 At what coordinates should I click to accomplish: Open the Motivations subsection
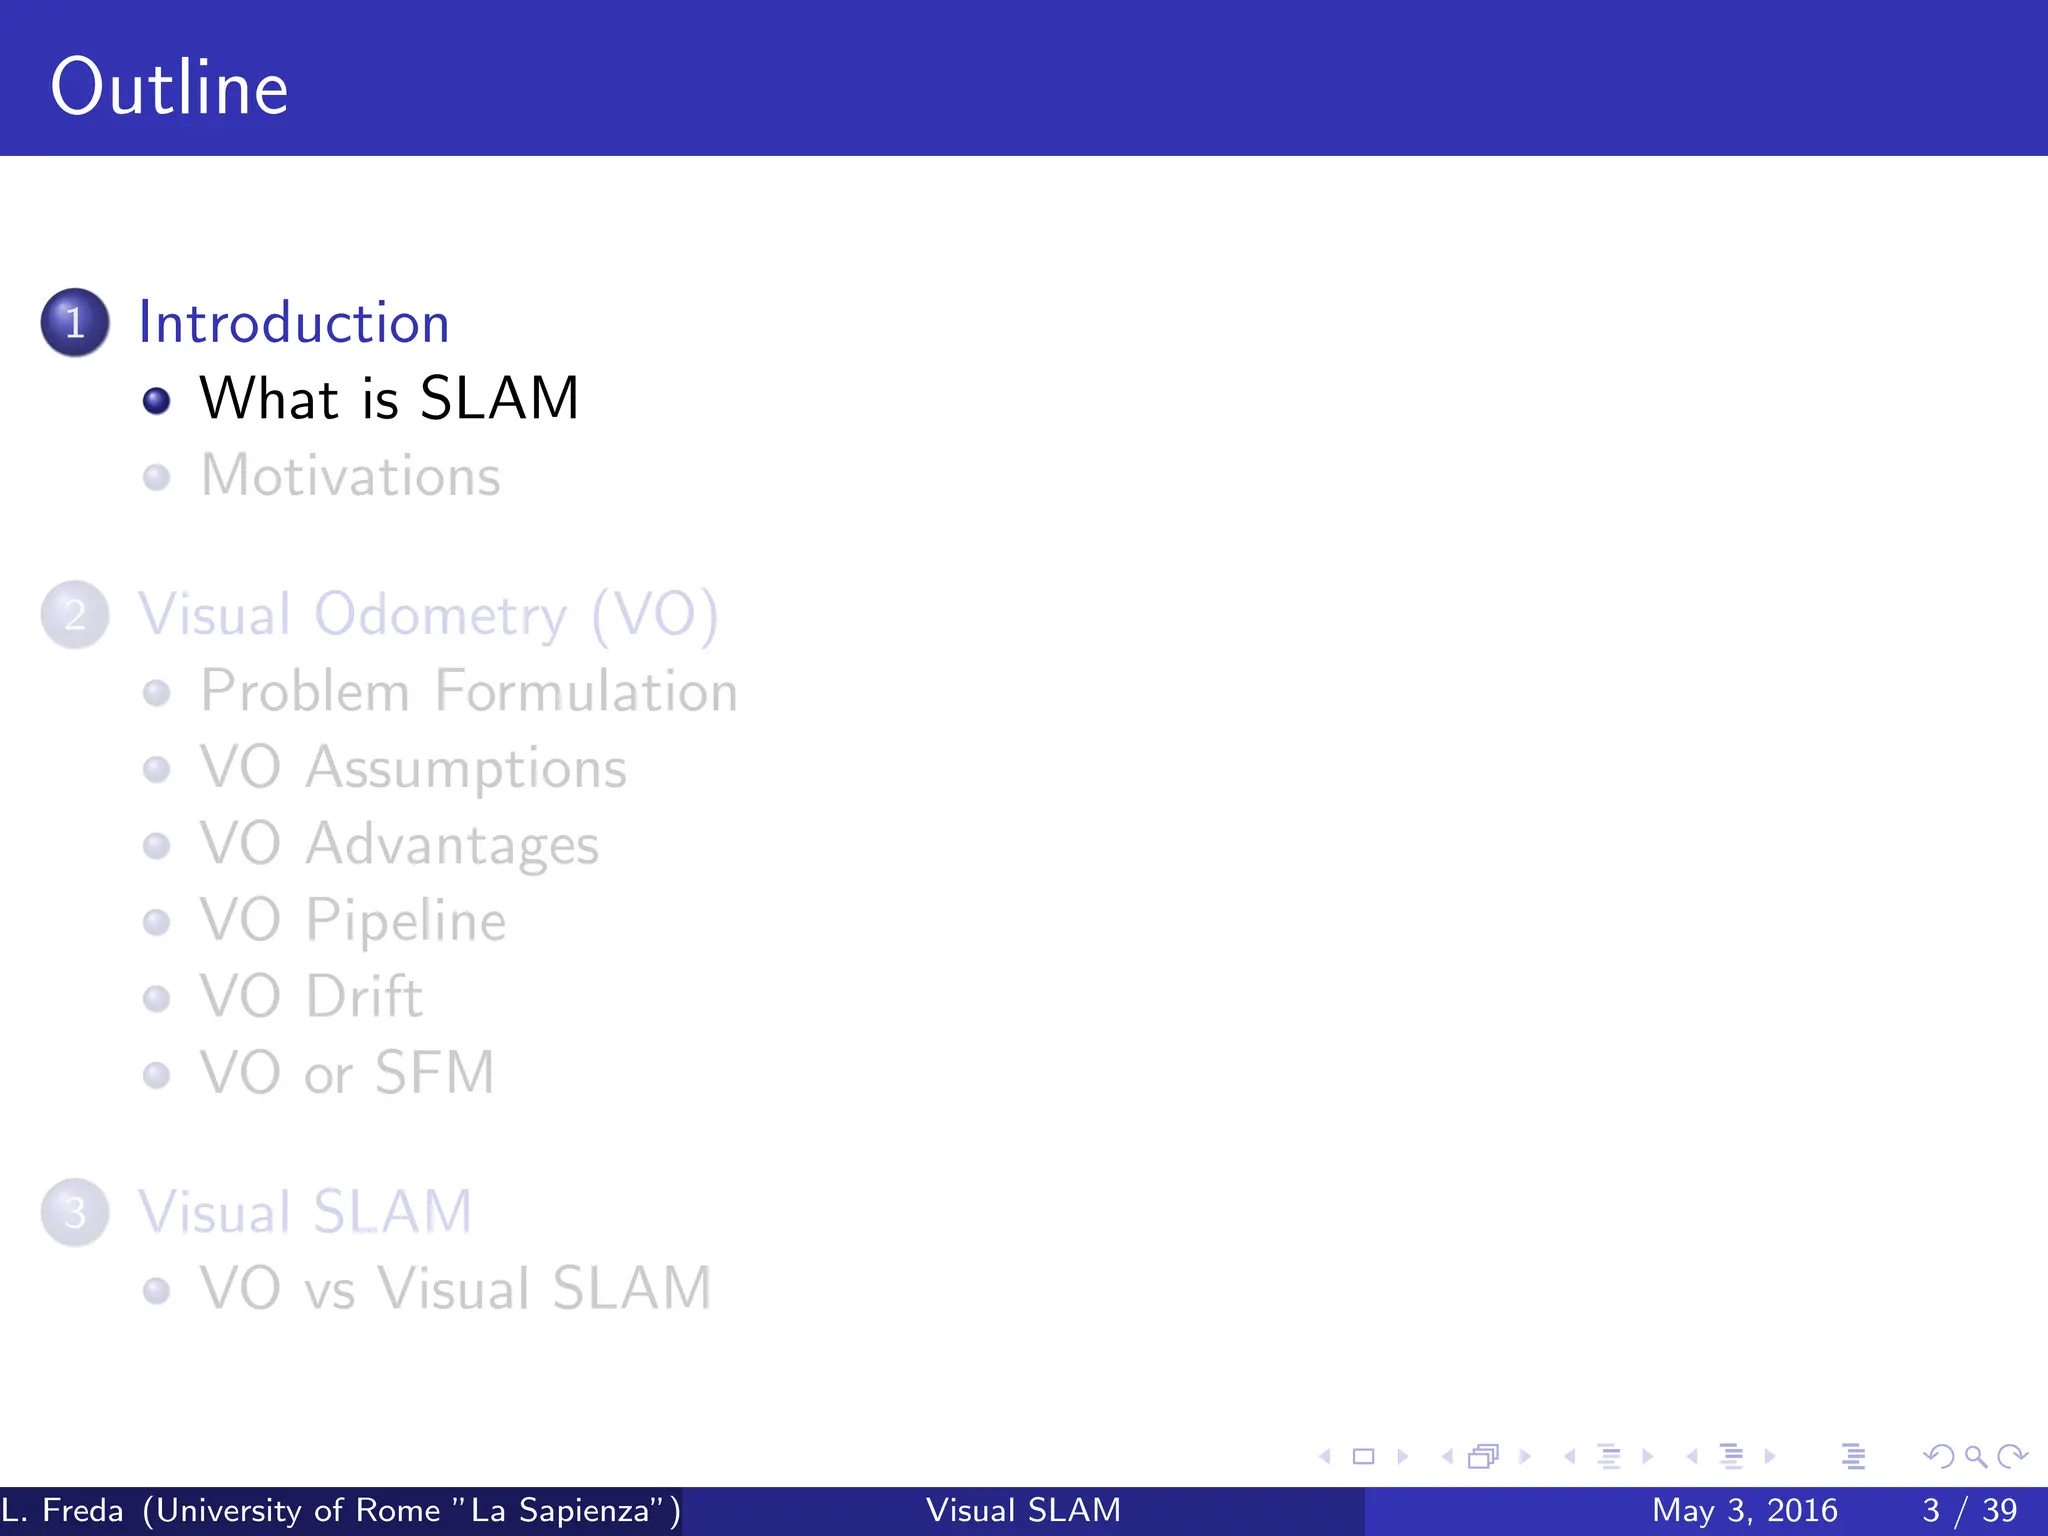pos(351,475)
